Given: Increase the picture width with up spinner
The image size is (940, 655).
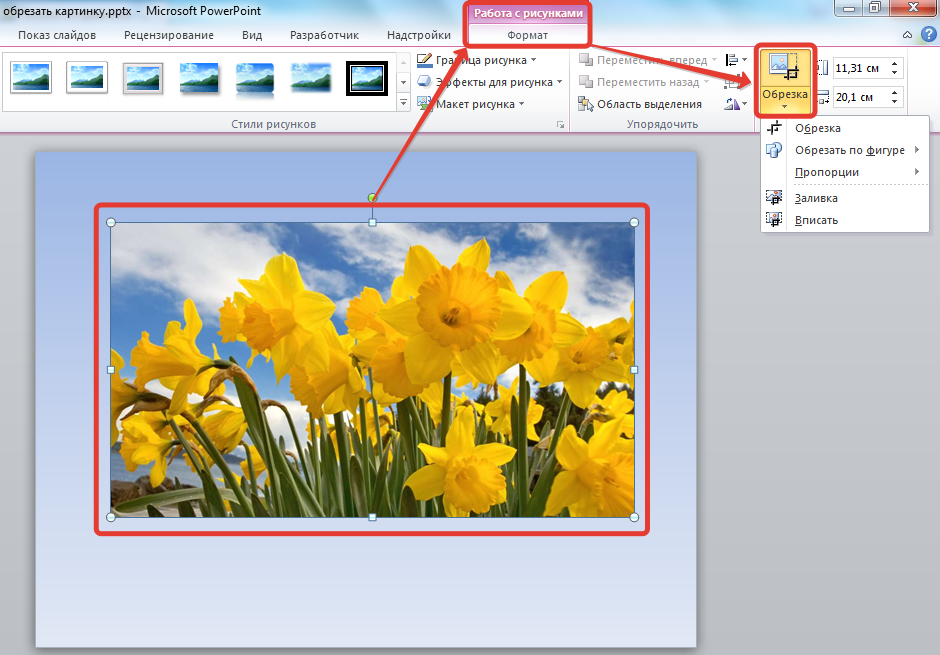Looking at the screenshot, I should click(x=894, y=92).
